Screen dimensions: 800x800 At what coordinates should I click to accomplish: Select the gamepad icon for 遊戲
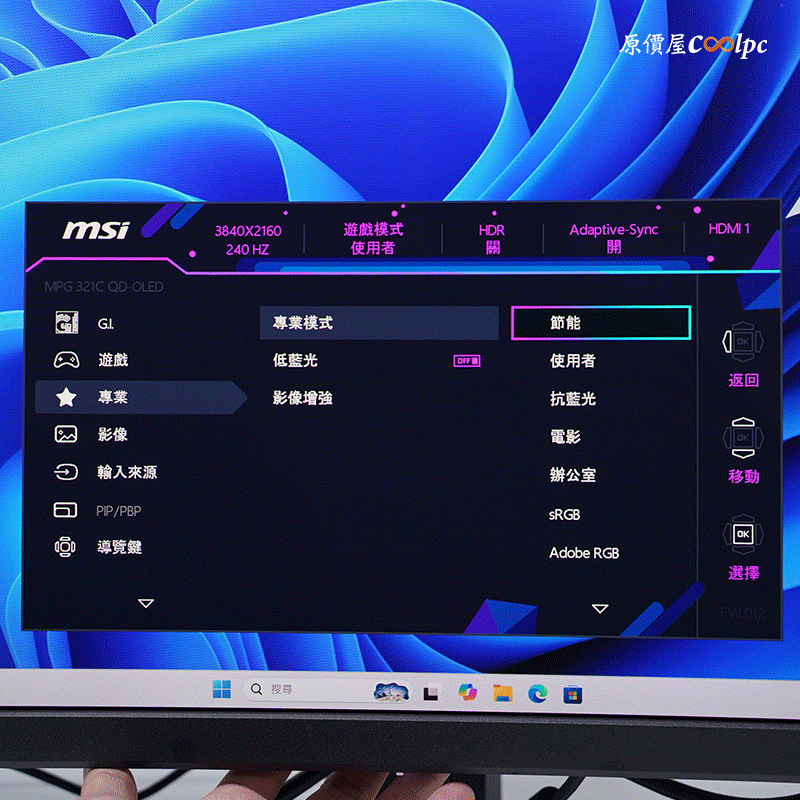(66, 360)
